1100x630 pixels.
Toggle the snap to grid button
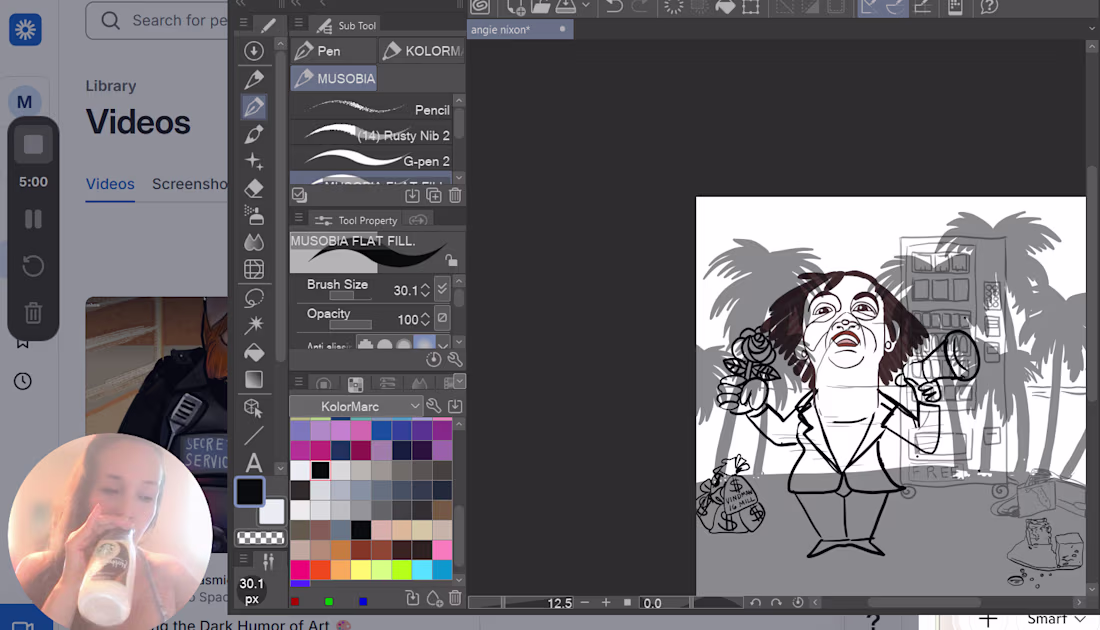923,7
